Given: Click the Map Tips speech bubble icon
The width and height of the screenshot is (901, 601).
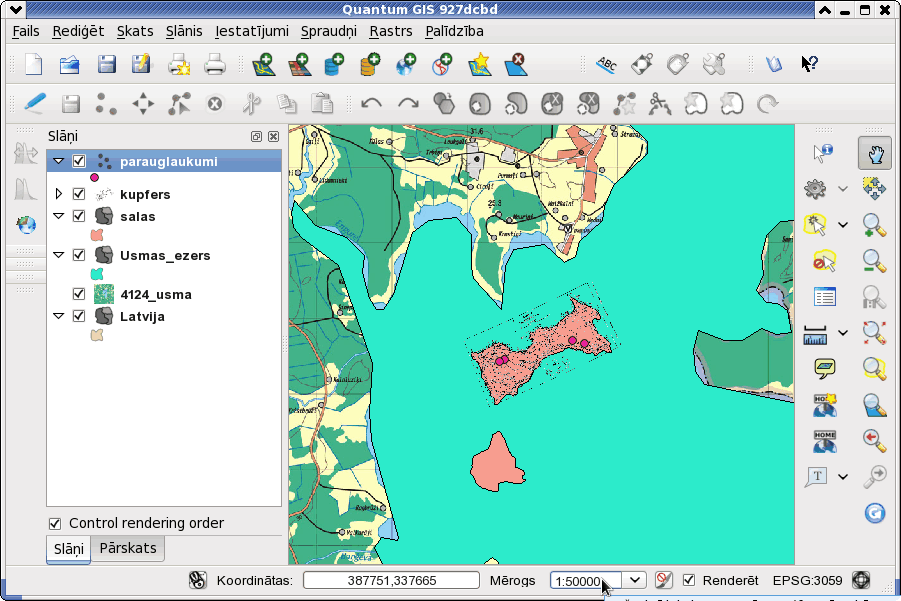Looking at the screenshot, I should [825, 368].
